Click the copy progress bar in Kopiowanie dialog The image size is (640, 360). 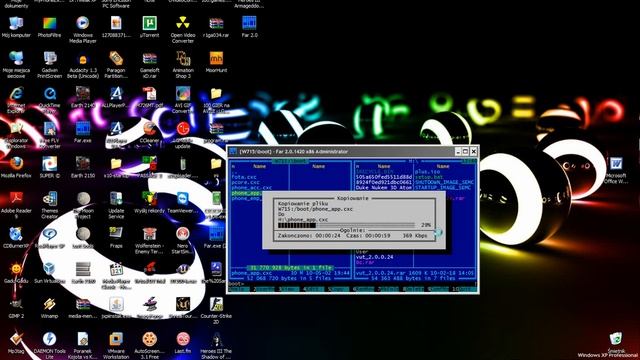[x=346, y=225]
